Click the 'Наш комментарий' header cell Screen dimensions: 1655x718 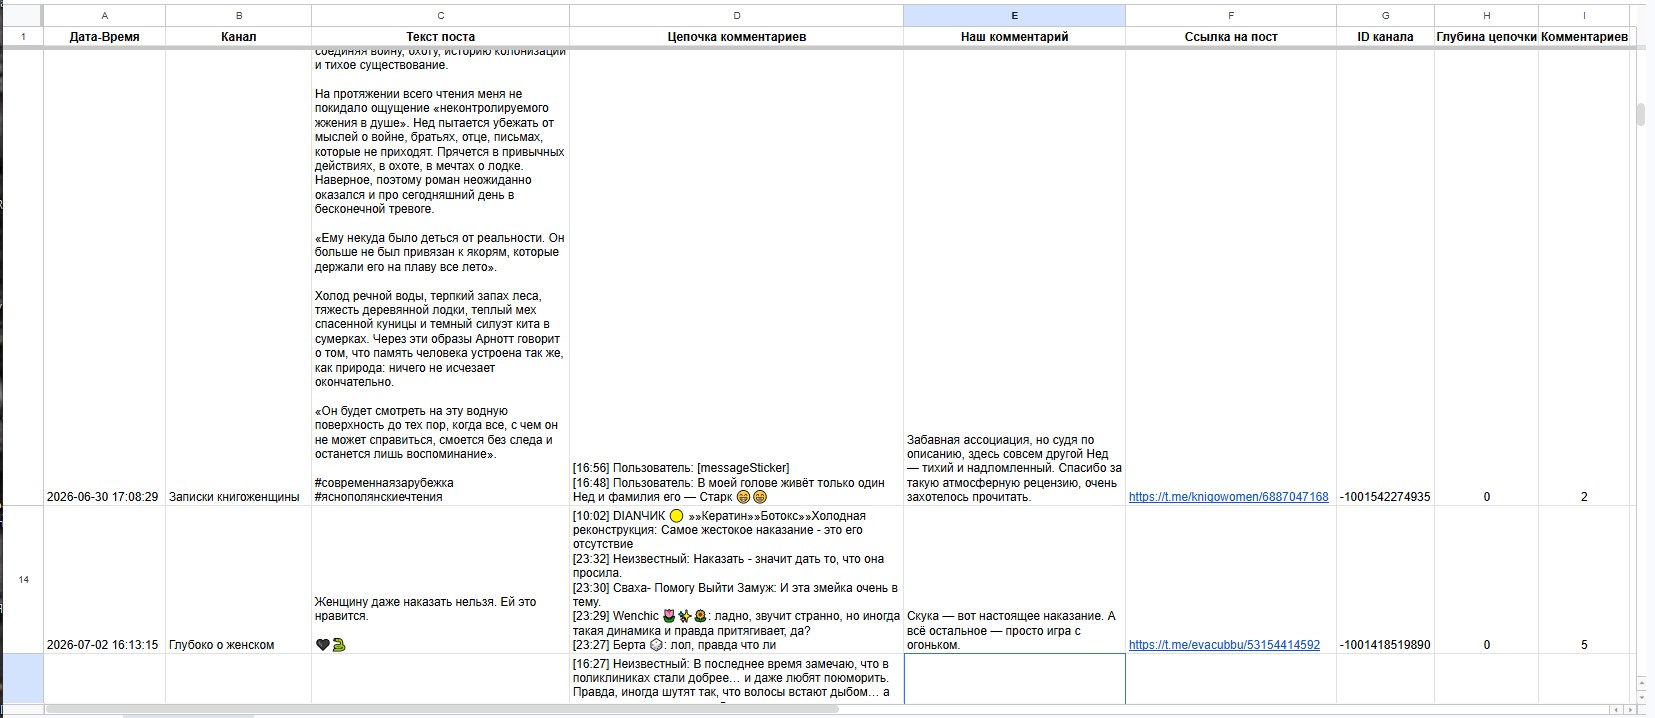coord(1015,37)
